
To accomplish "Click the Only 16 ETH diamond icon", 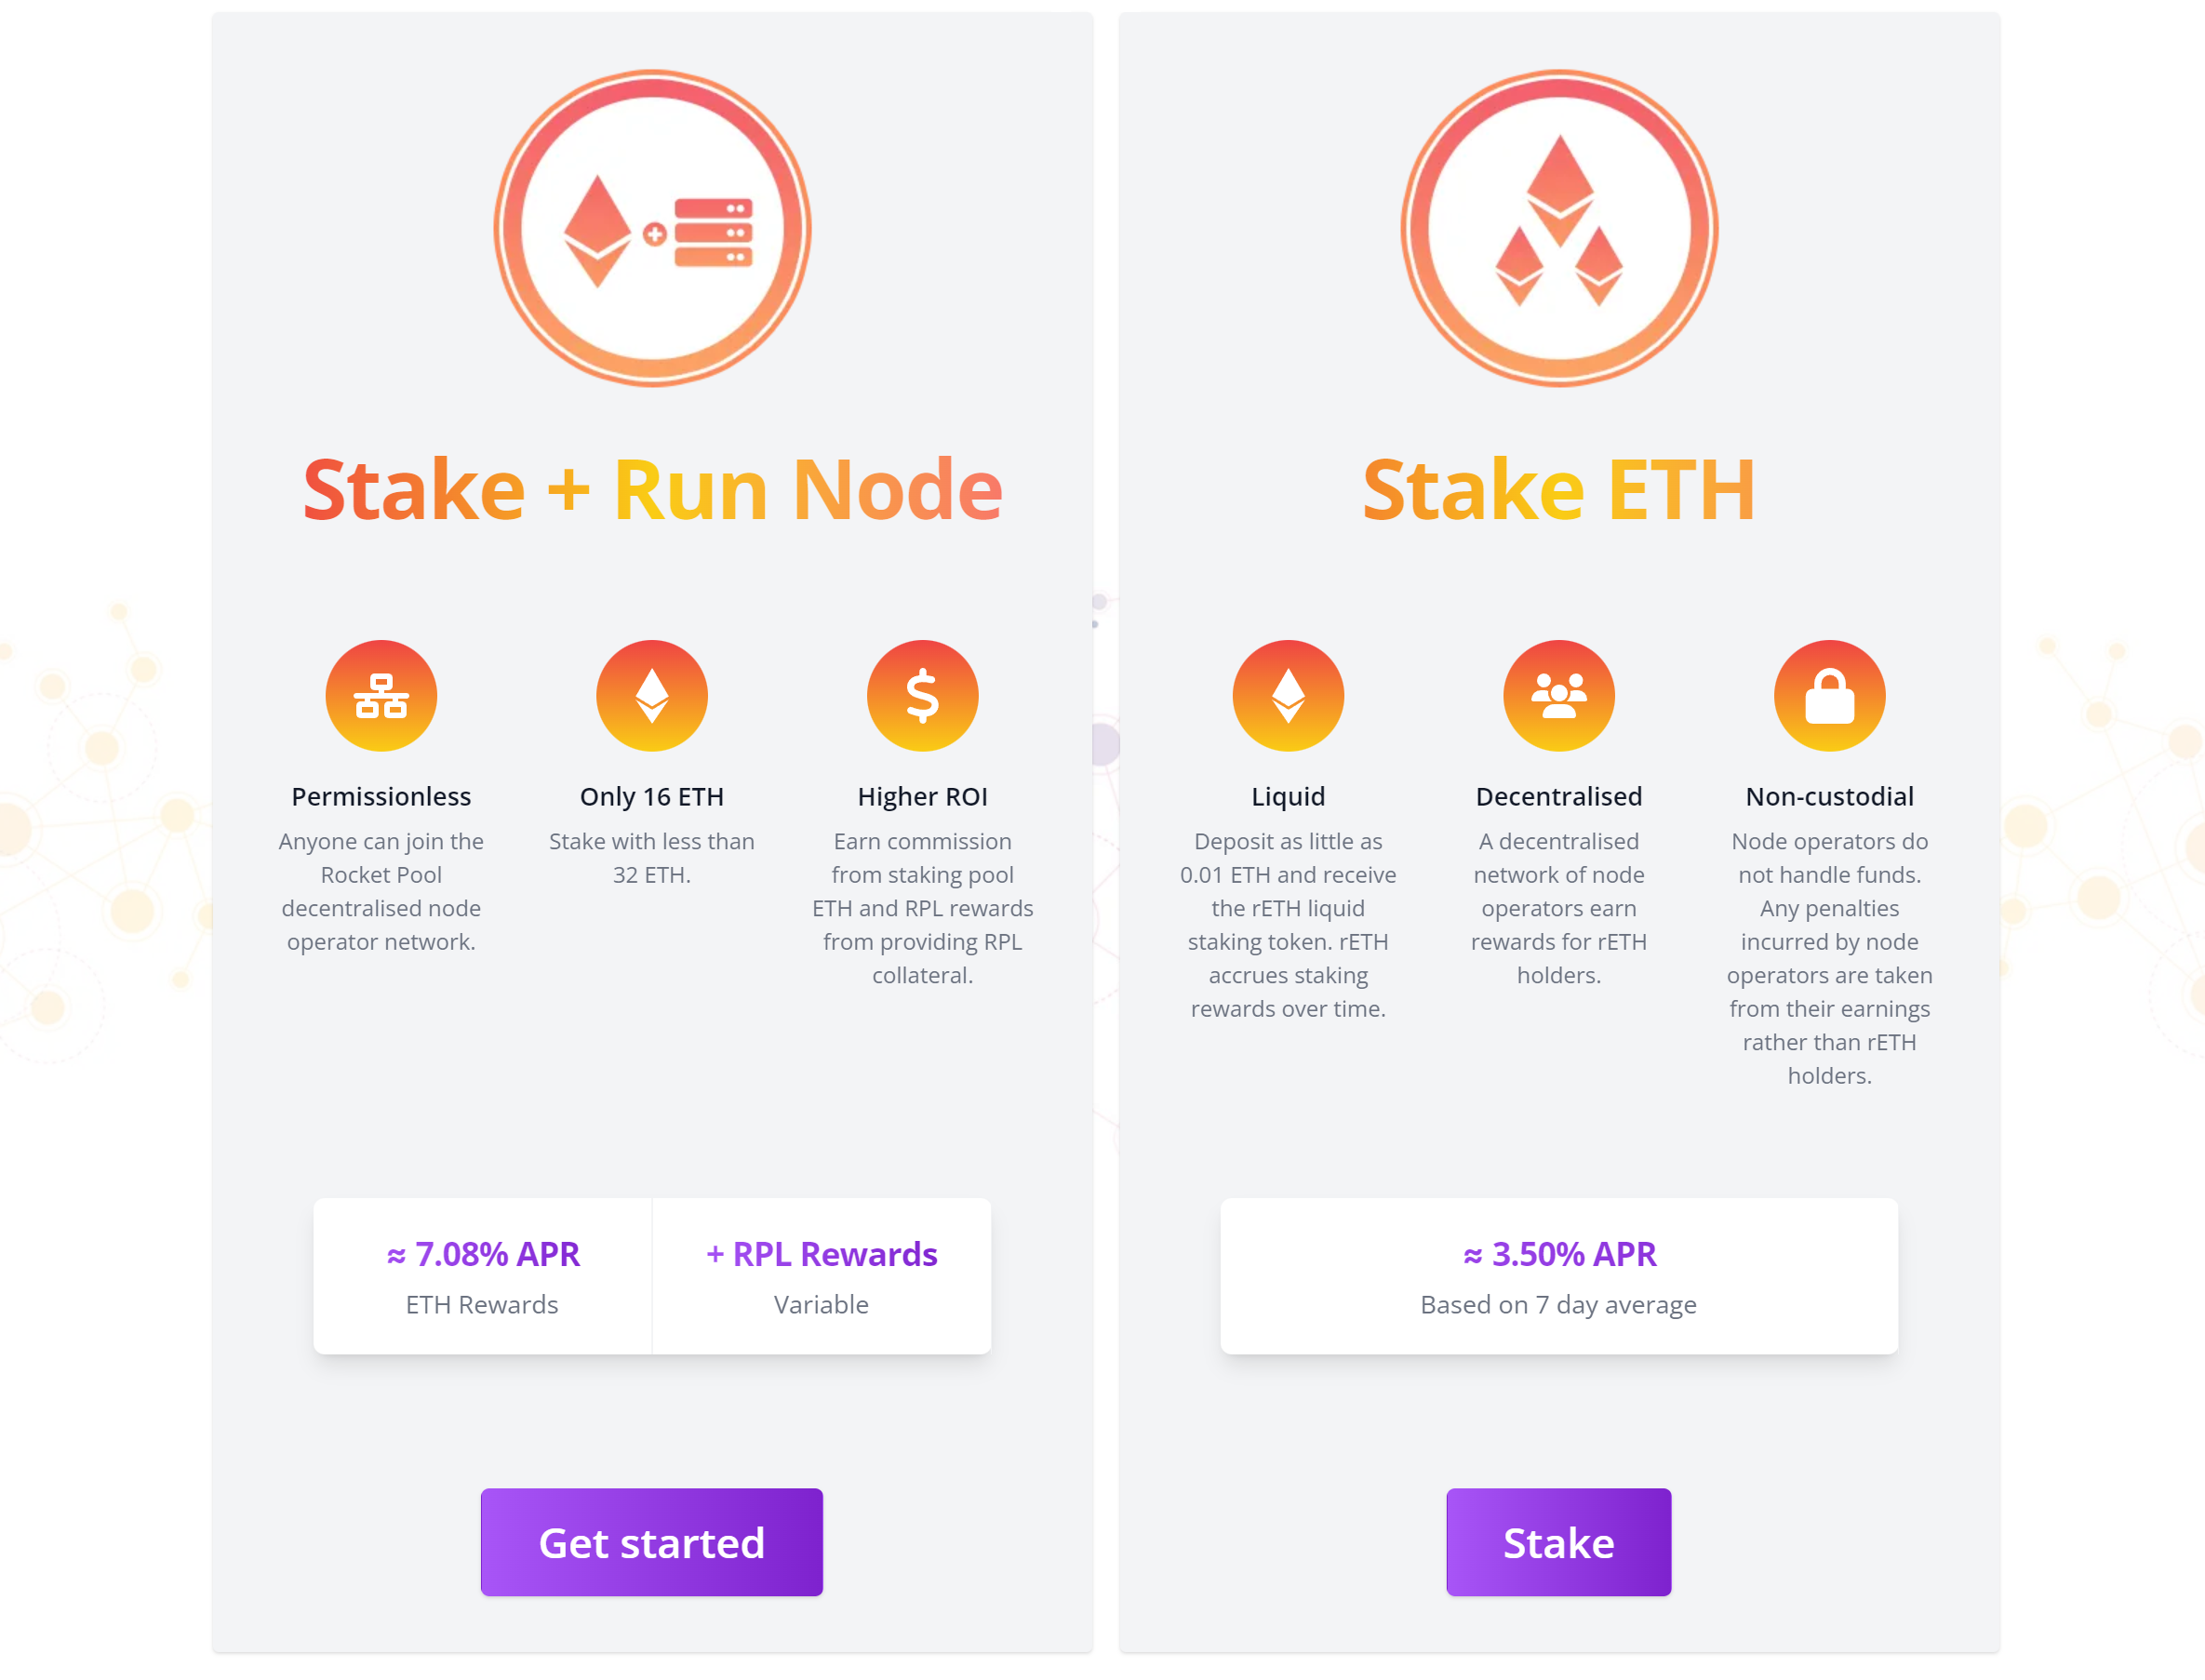I will point(652,696).
